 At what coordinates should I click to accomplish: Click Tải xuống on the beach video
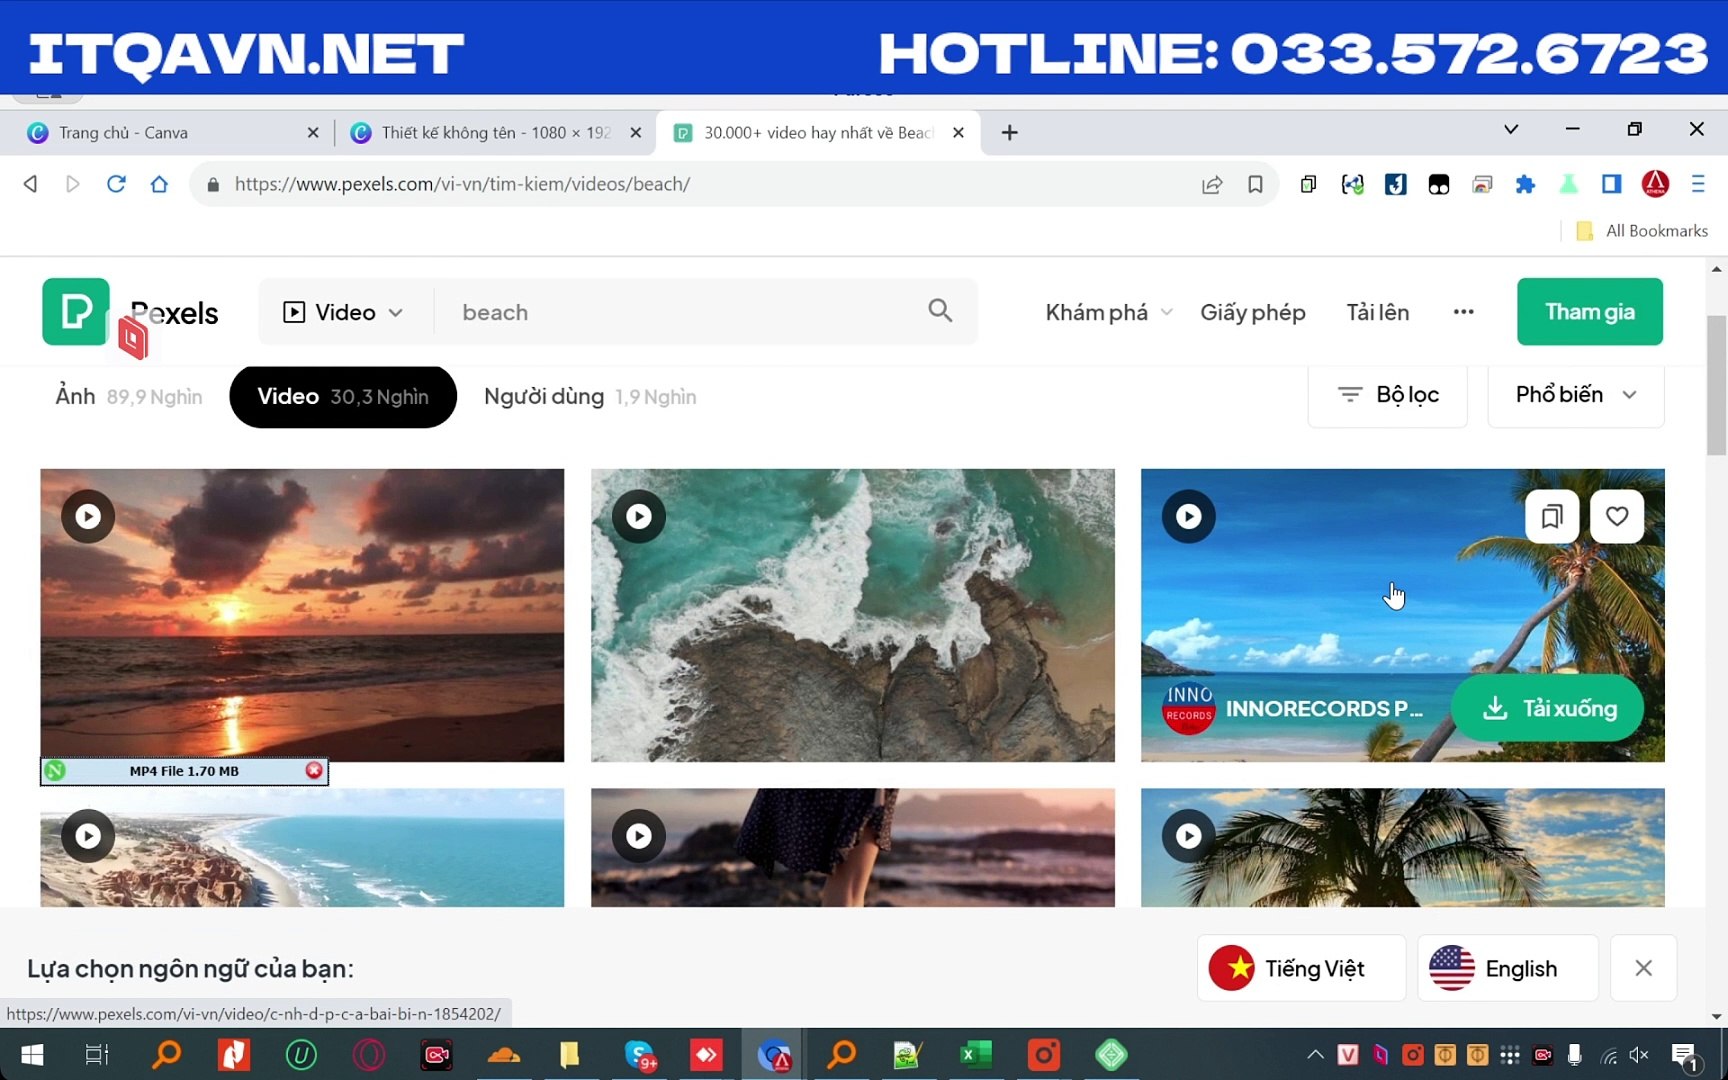click(x=1548, y=708)
